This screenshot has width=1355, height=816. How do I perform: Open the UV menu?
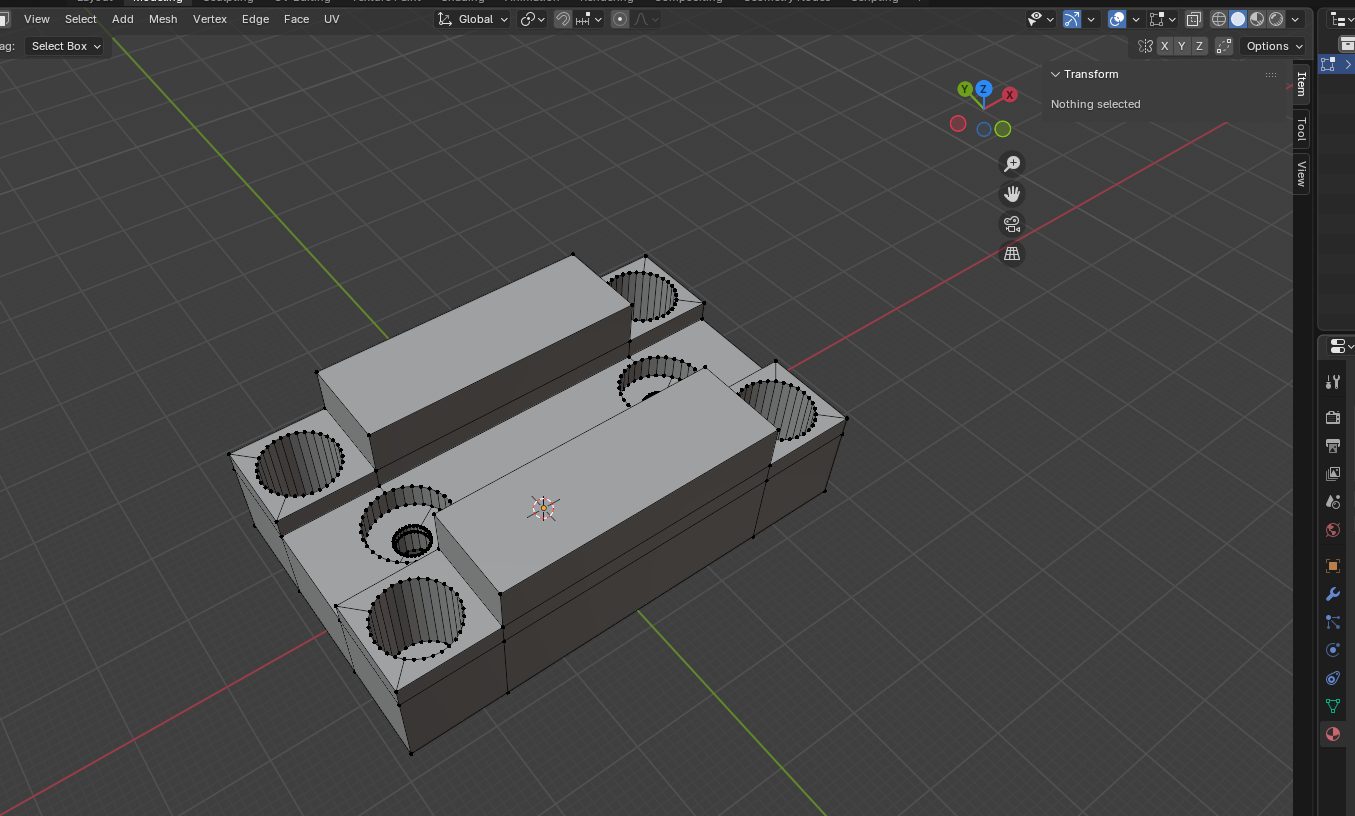pyautogui.click(x=331, y=19)
